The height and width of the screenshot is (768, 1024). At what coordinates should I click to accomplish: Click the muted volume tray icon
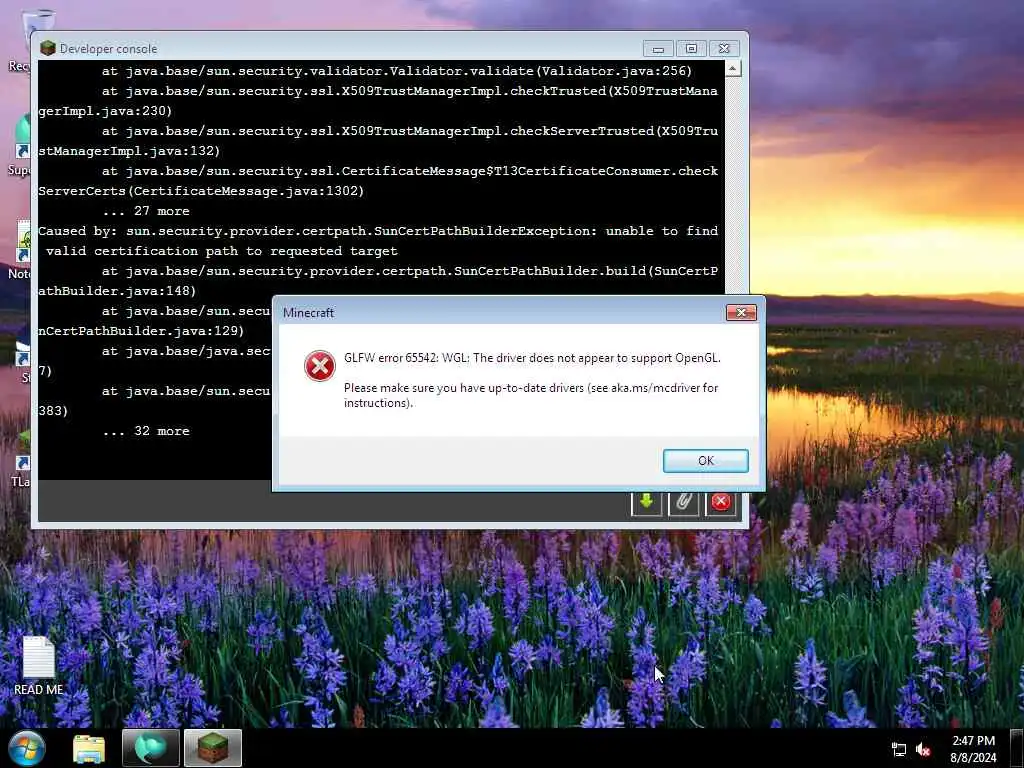click(x=923, y=750)
